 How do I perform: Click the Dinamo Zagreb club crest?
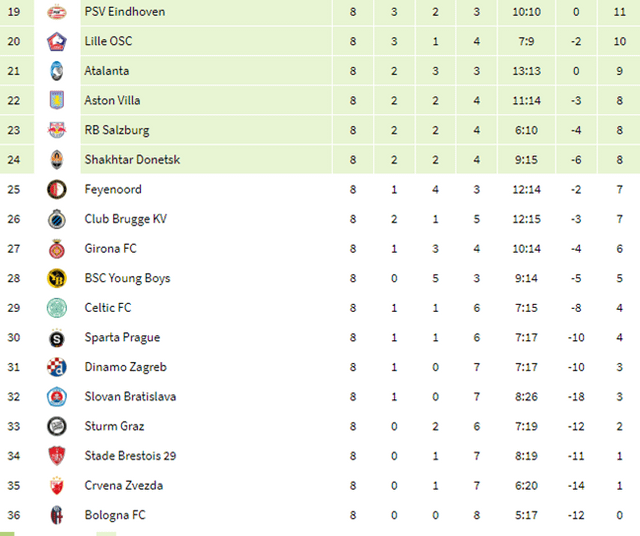56,367
